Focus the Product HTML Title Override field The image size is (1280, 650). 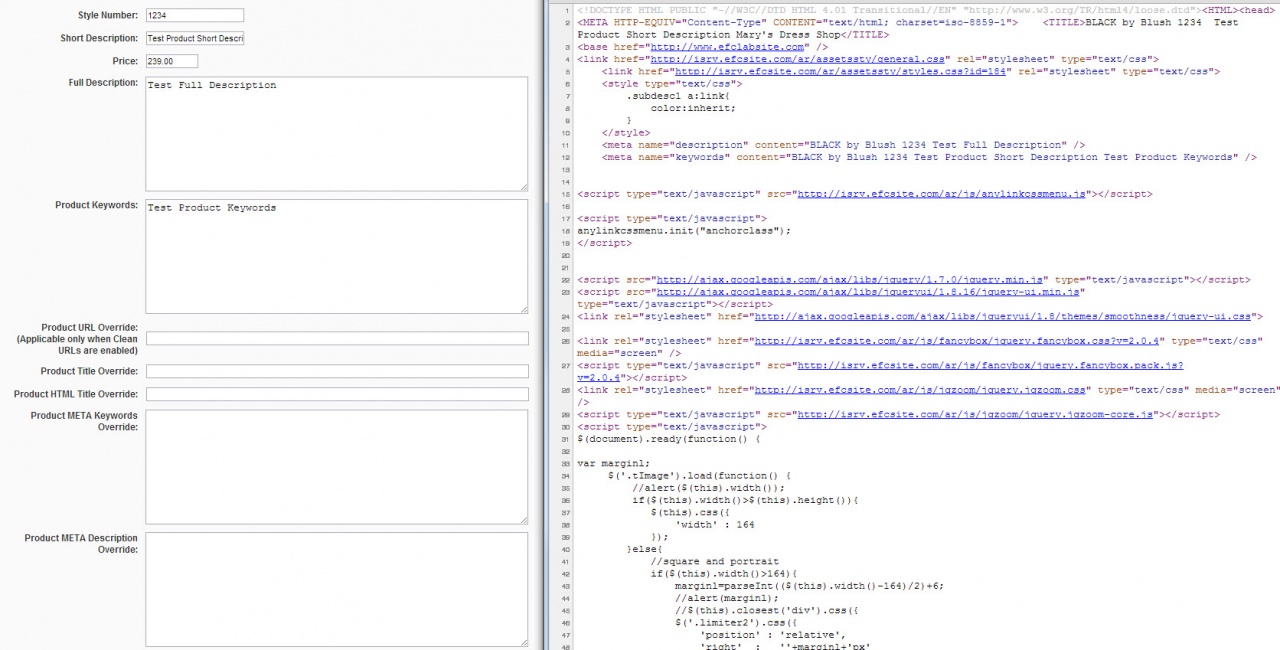(336, 394)
